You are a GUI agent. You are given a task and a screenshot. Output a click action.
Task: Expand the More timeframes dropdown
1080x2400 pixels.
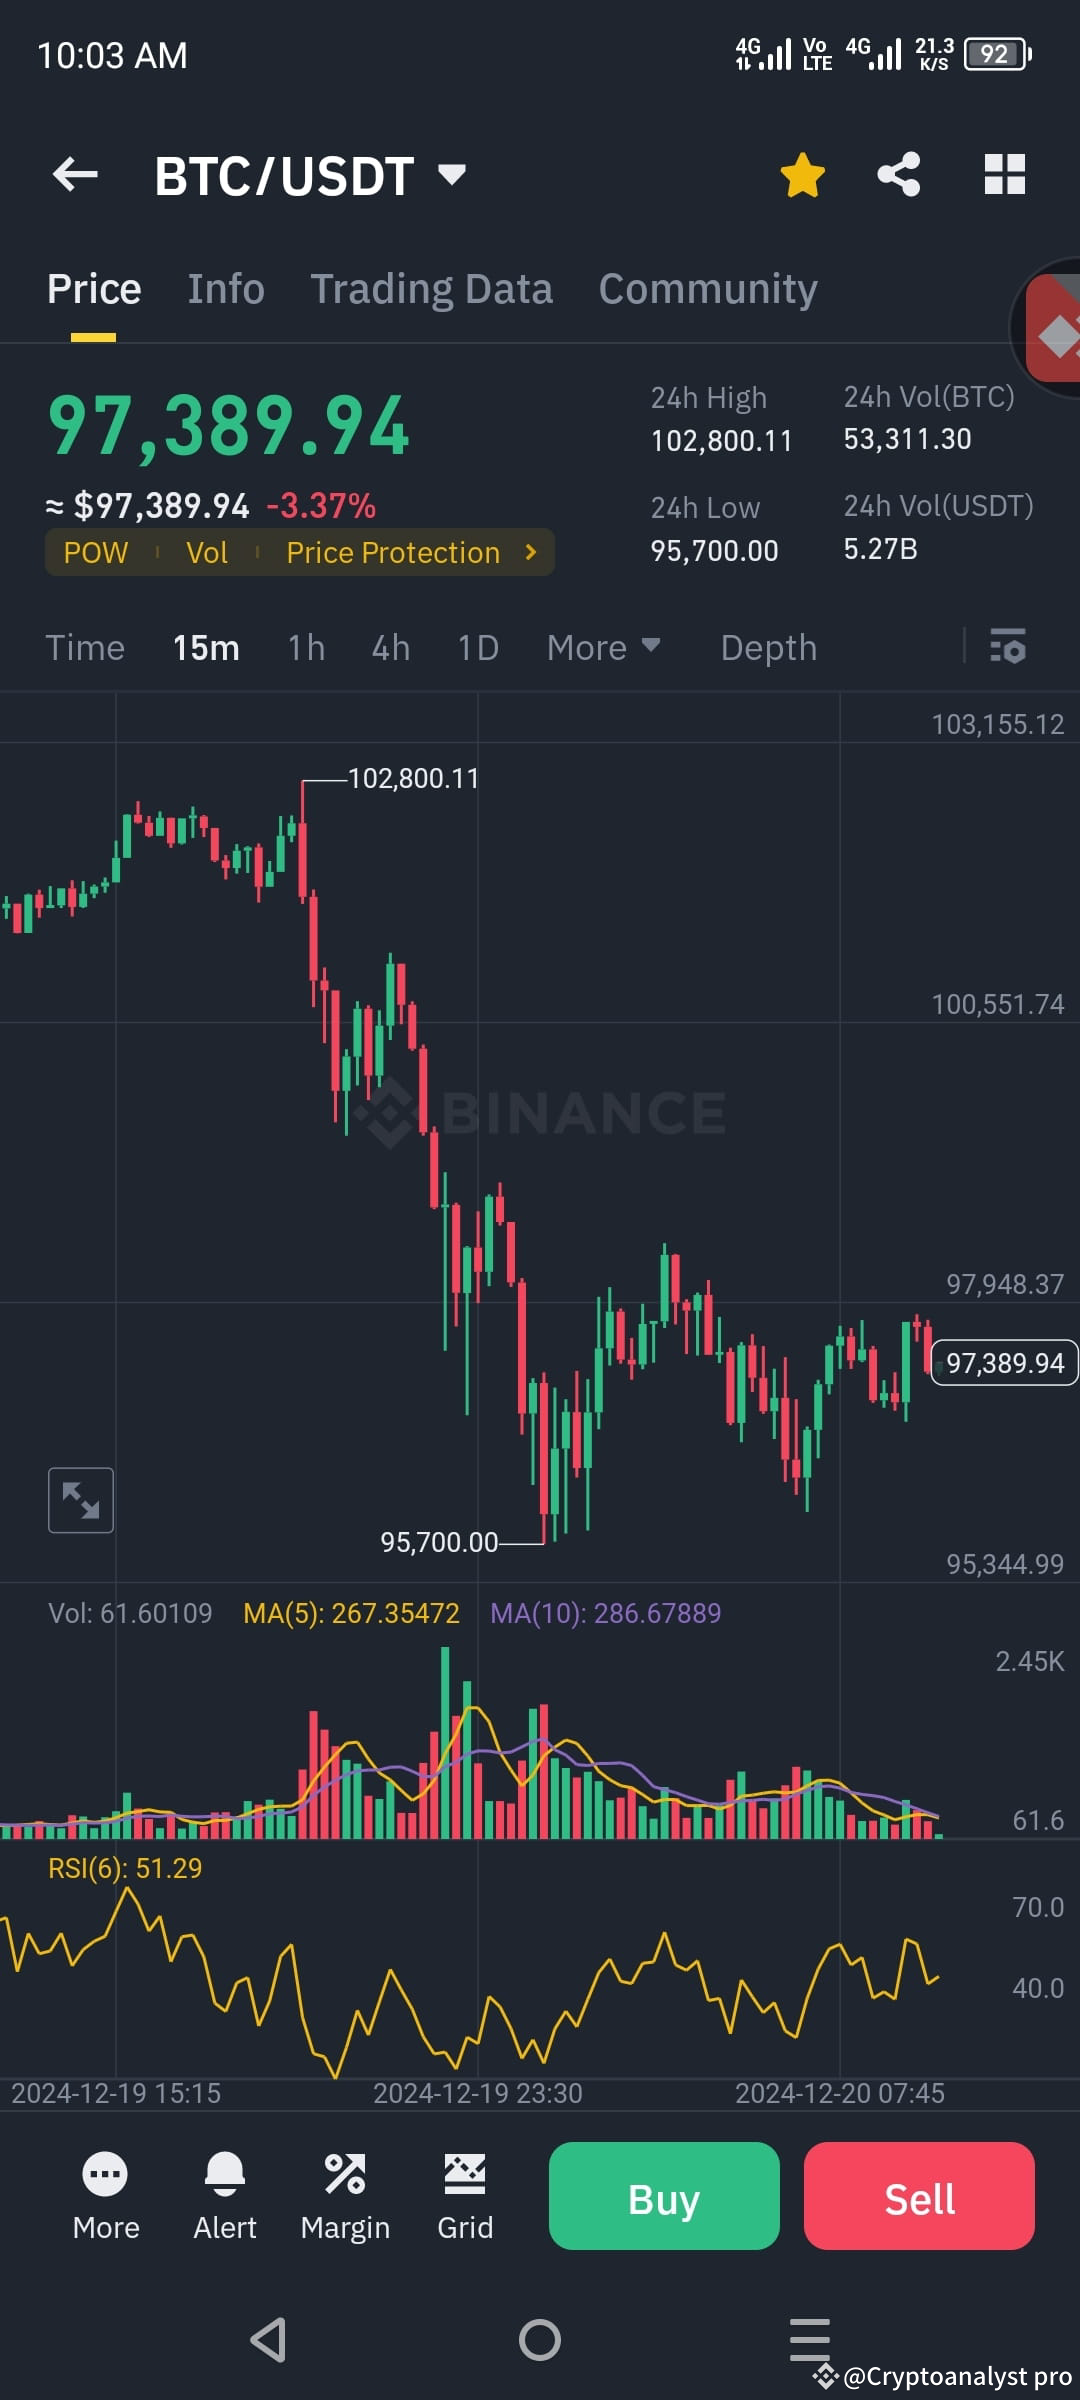(x=603, y=648)
